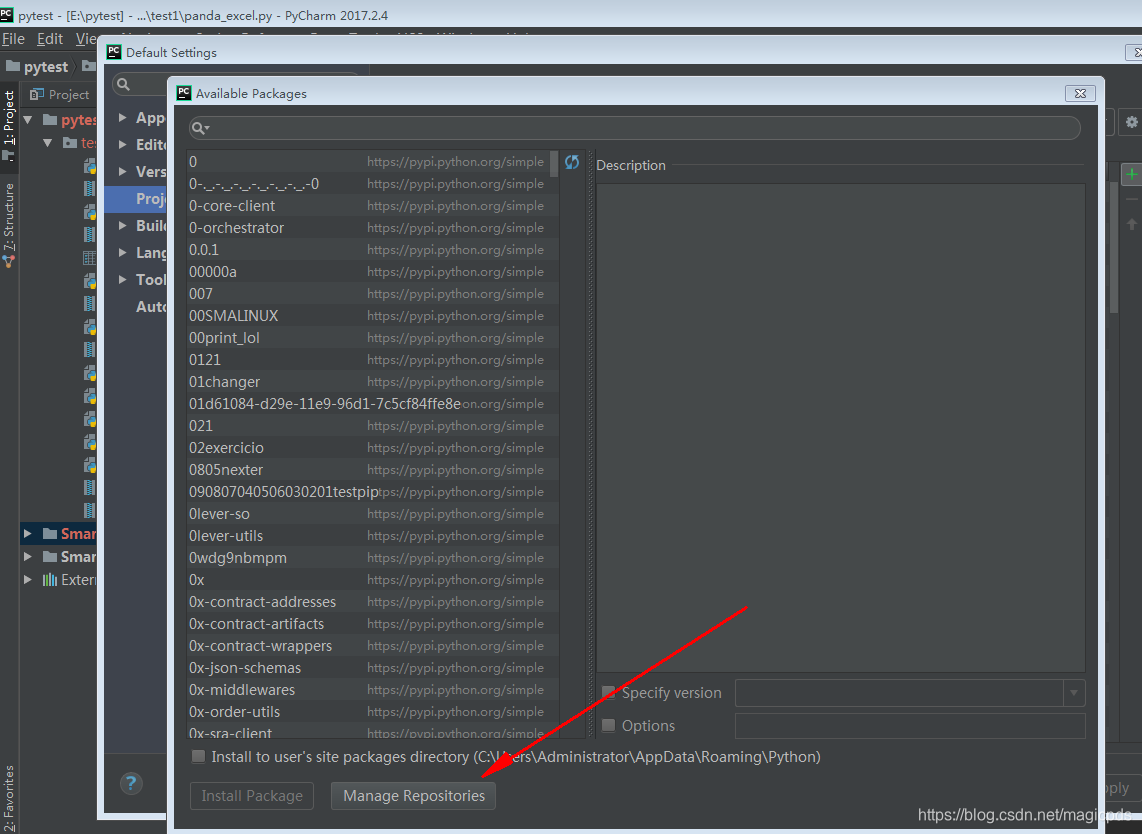Expand the Buil settings category
1142x834 pixels.
point(122,225)
